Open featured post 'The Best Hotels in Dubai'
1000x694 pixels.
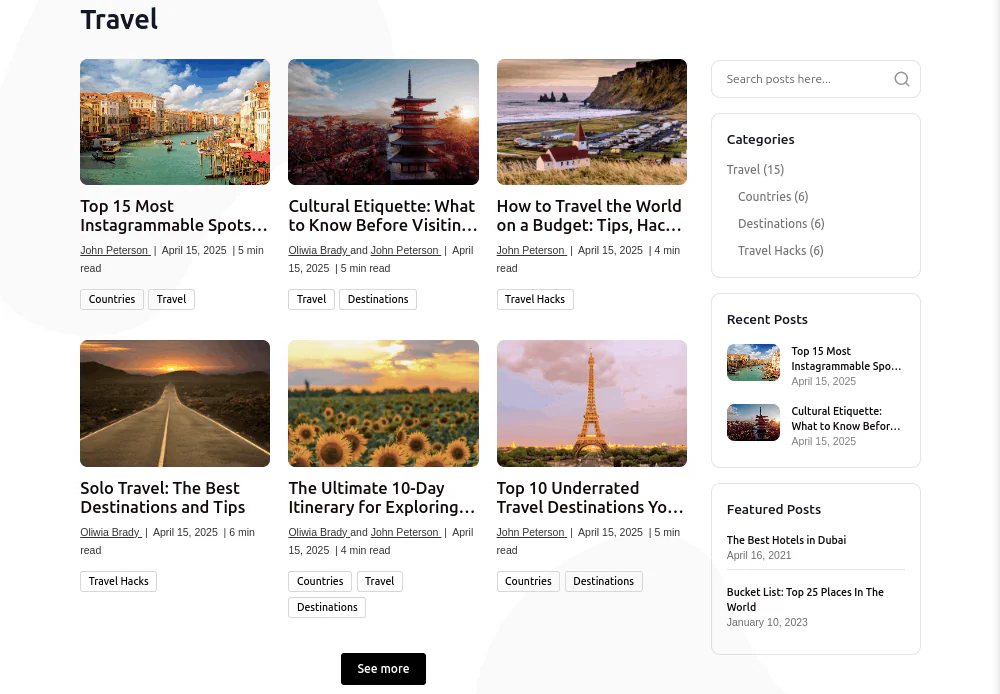786,540
